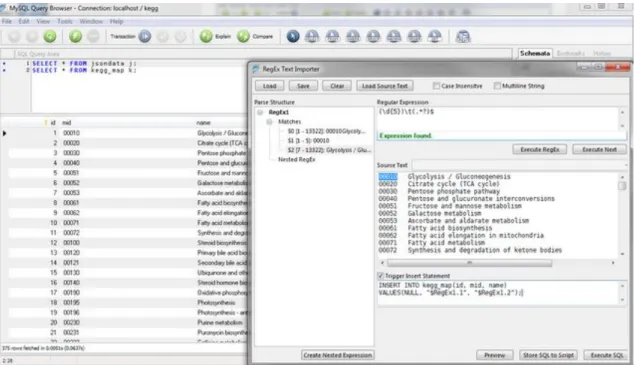Select the Nested RegEx tree item
This screenshot has height=365, width=635.
pyautogui.click(x=296, y=159)
